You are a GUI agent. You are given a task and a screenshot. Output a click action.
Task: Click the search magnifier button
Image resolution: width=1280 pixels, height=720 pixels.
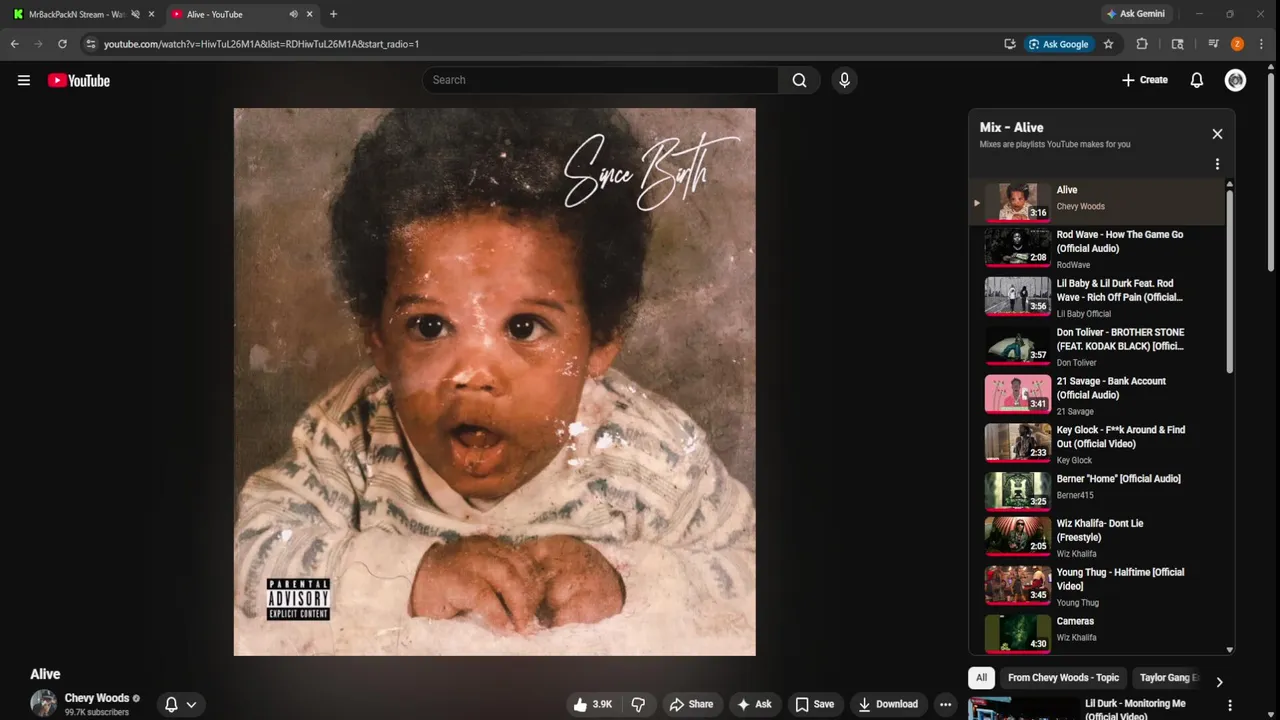coord(799,80)
